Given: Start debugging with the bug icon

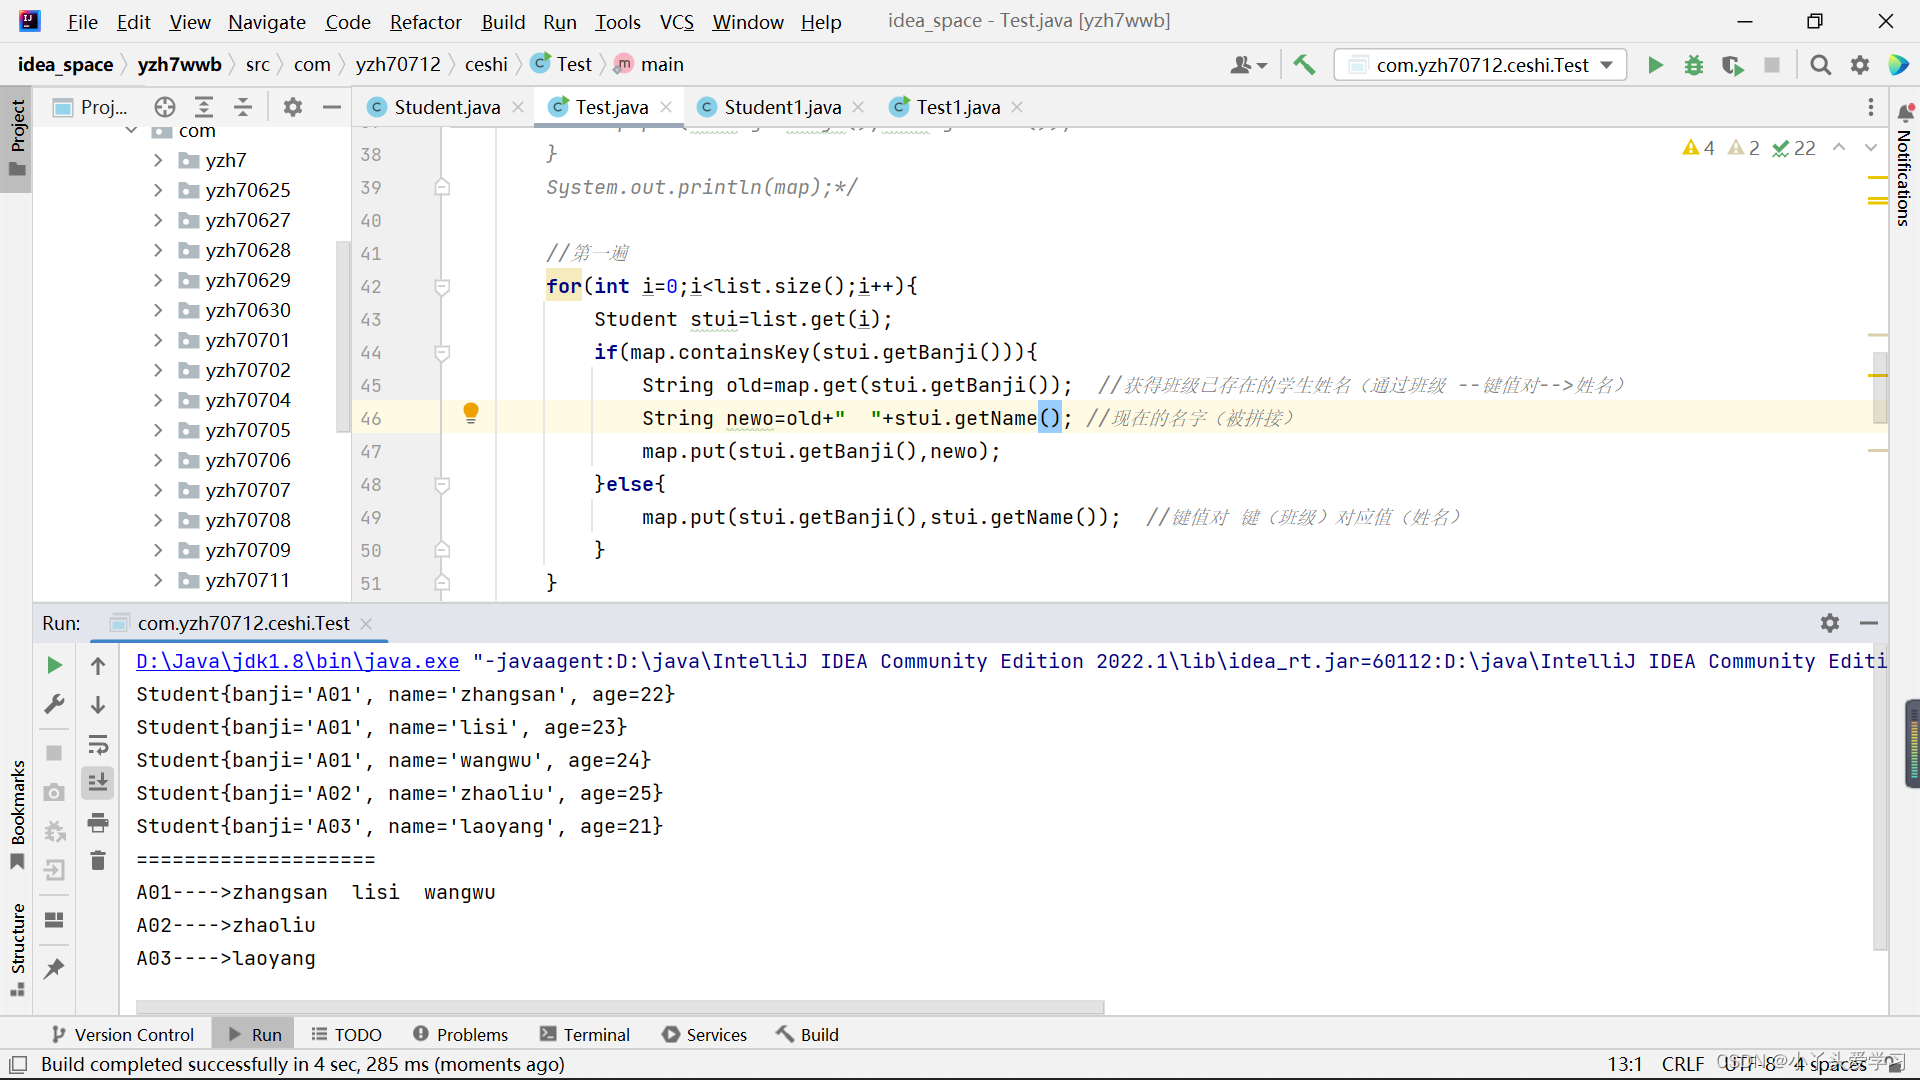Looking at the screenshot, I should 1694,65.
